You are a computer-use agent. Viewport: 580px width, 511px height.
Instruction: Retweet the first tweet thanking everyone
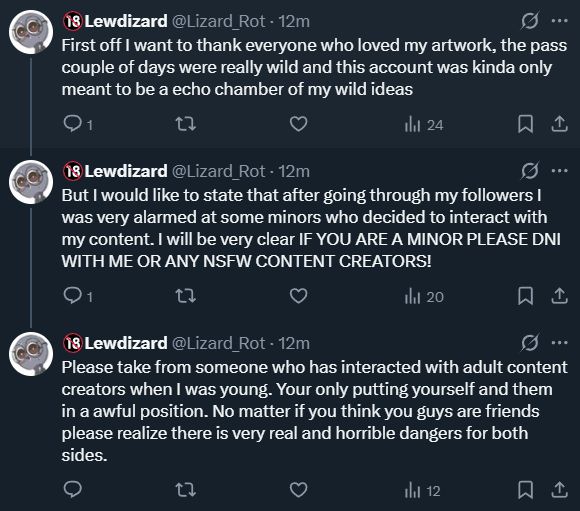tap(185, 124)
